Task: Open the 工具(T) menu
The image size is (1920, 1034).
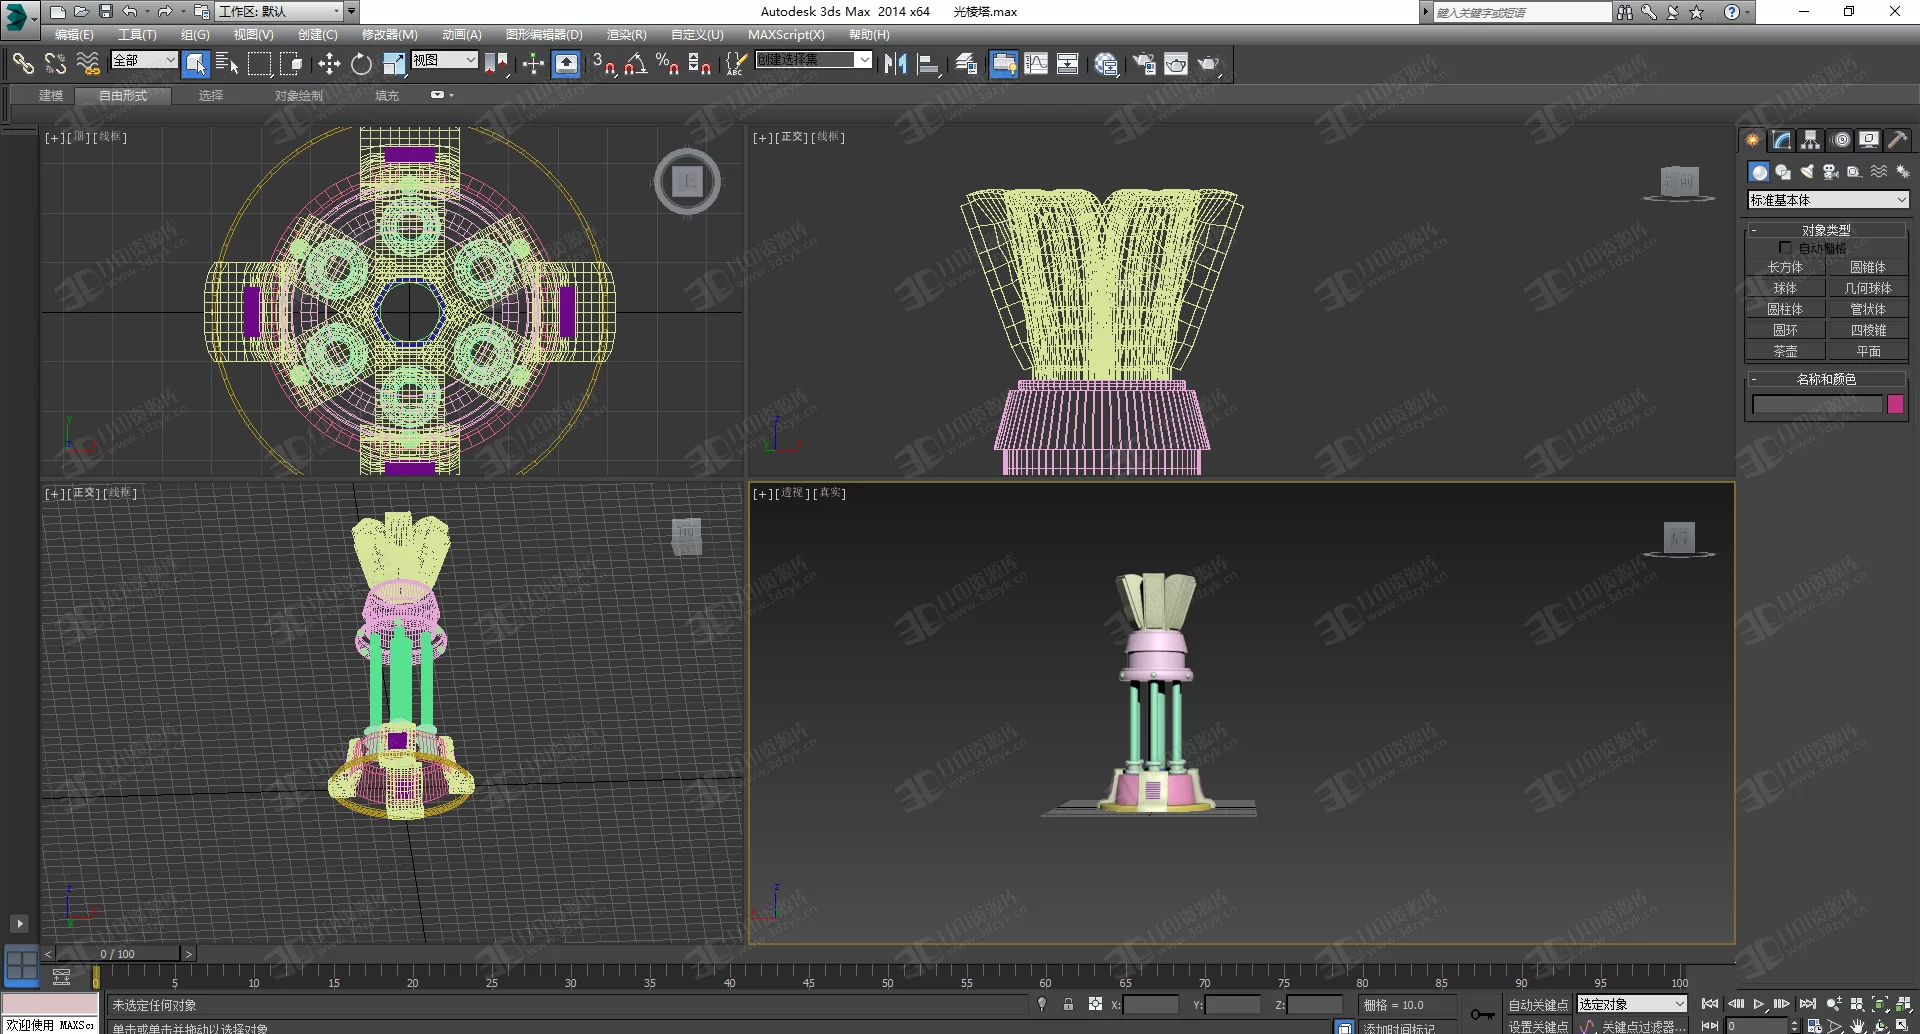Action: click(137, 34)
